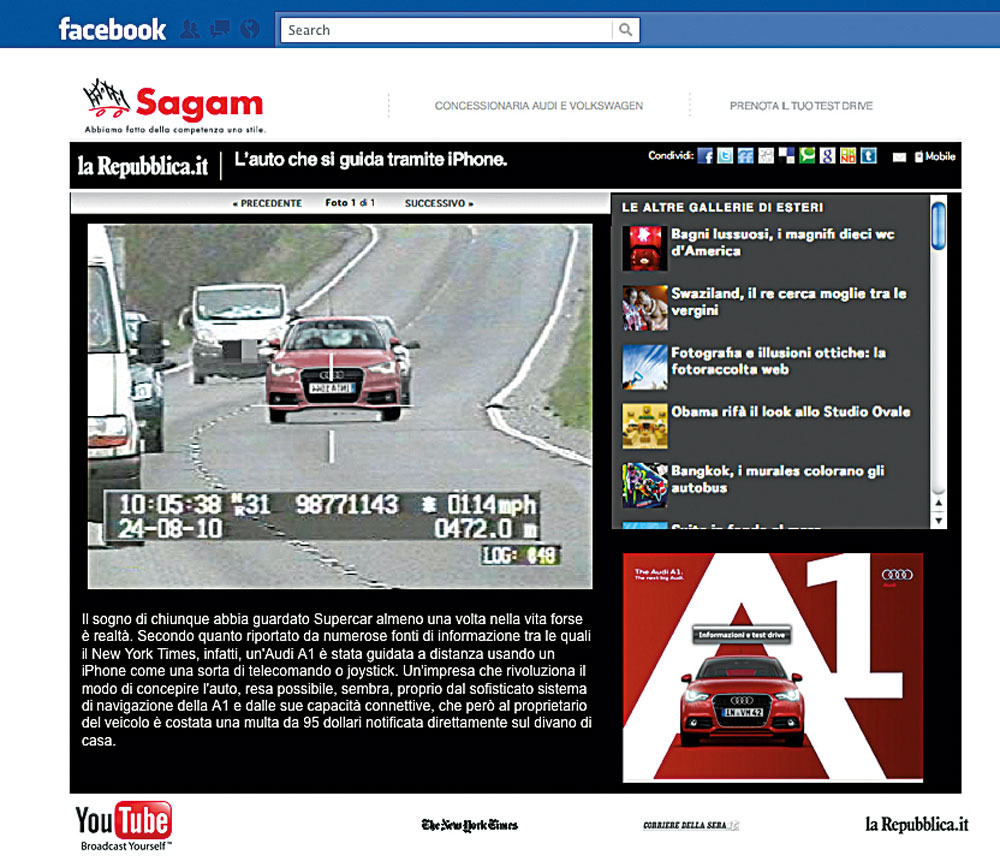Viewport: 1000px width, 867px height.
Task: Share via the Delicious icon
Action: click(786, 156)
